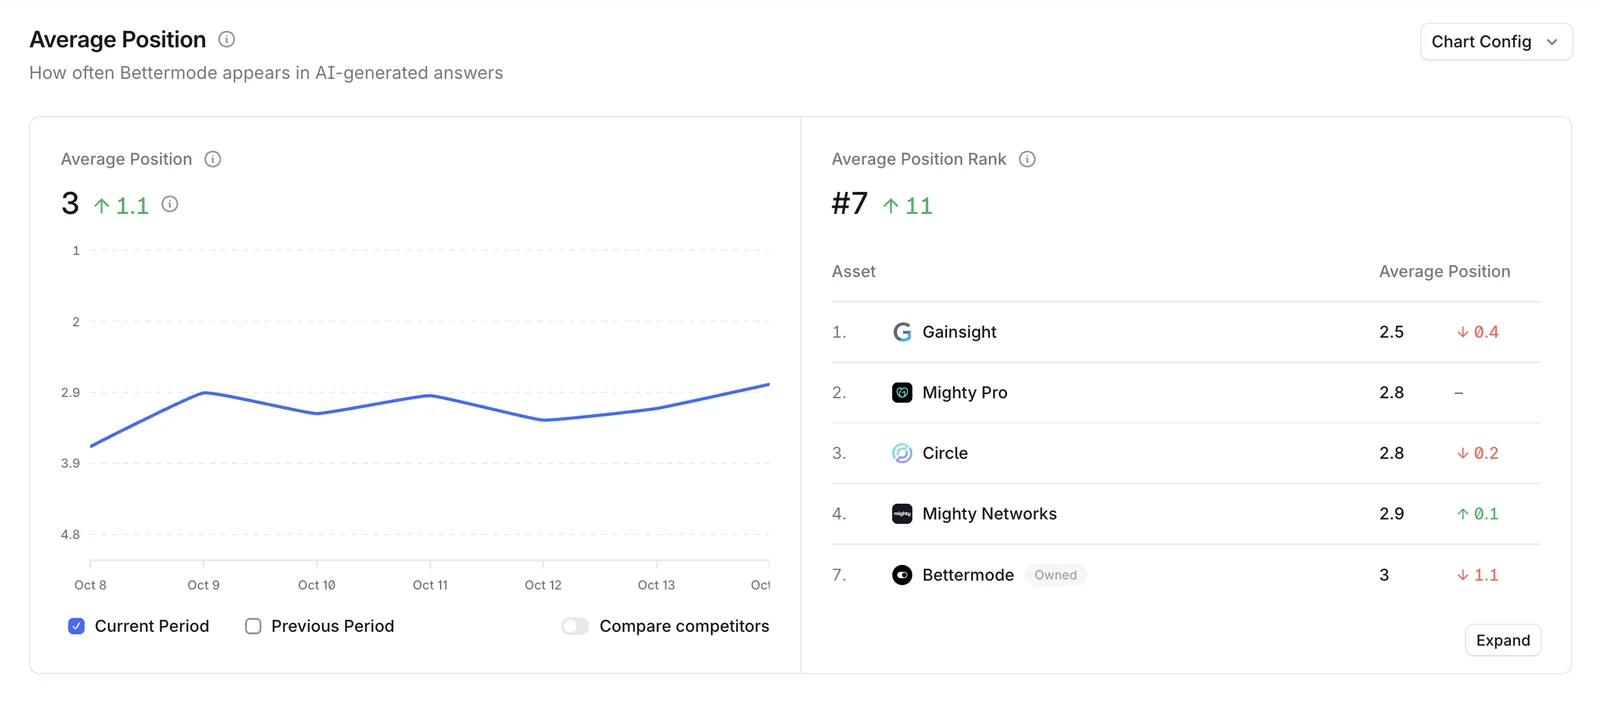This screenshot has height=717, width=1600.
Task: Select the Mighty Networks row name
Action: [989, 514]
